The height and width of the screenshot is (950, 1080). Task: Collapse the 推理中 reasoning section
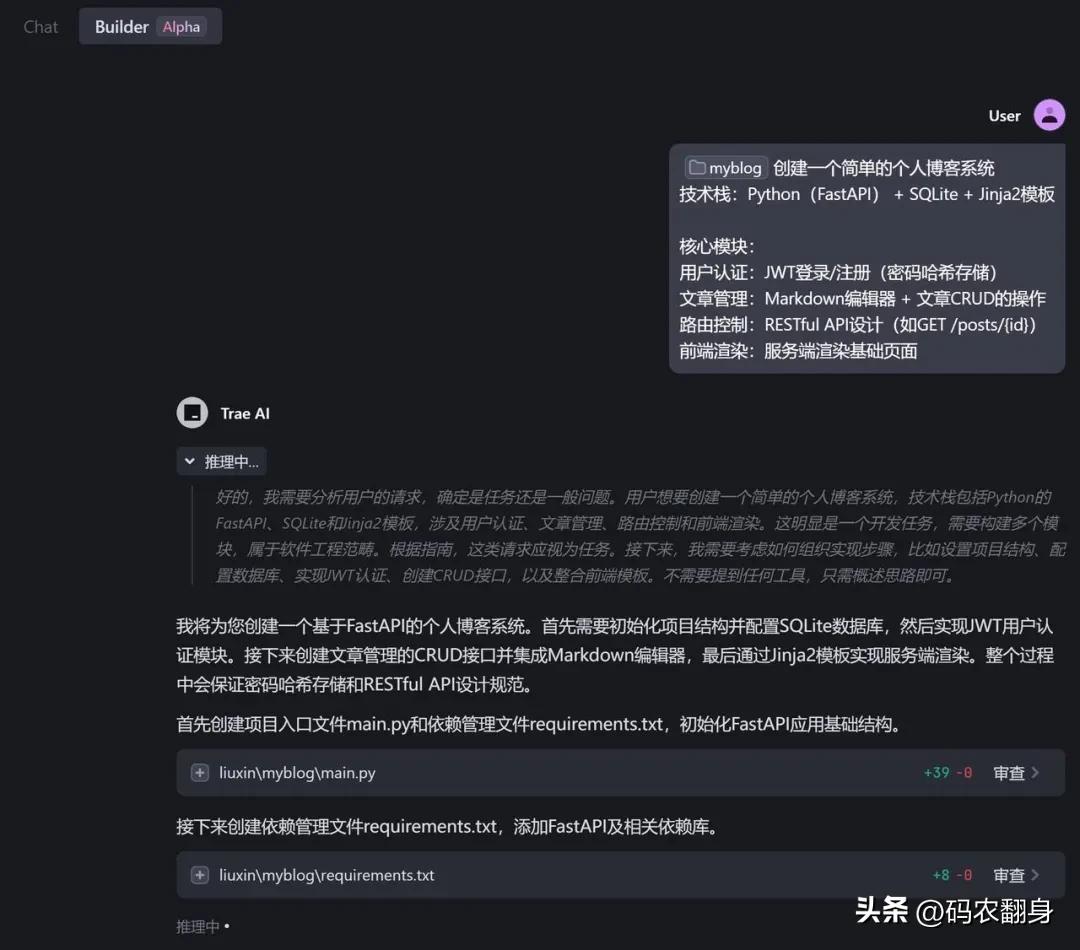pyautogui.click(x=191, y=461)
